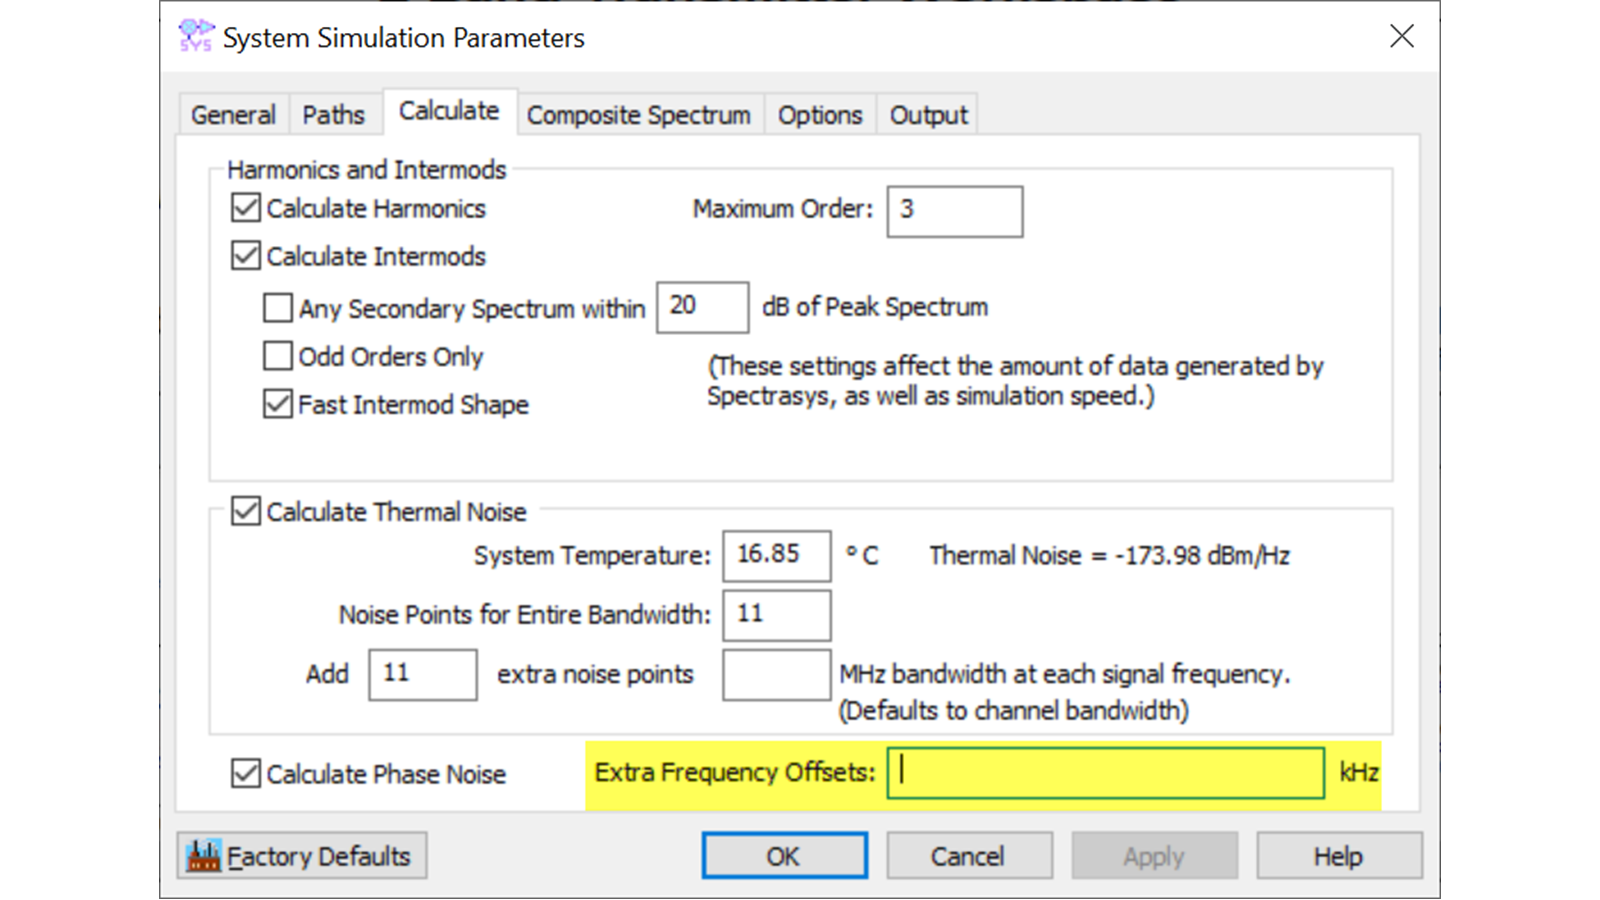This screenshot has width=1600, height=900.
Task: Toggle Calculate Phase Noise off
Action: [x=244, y=773]
